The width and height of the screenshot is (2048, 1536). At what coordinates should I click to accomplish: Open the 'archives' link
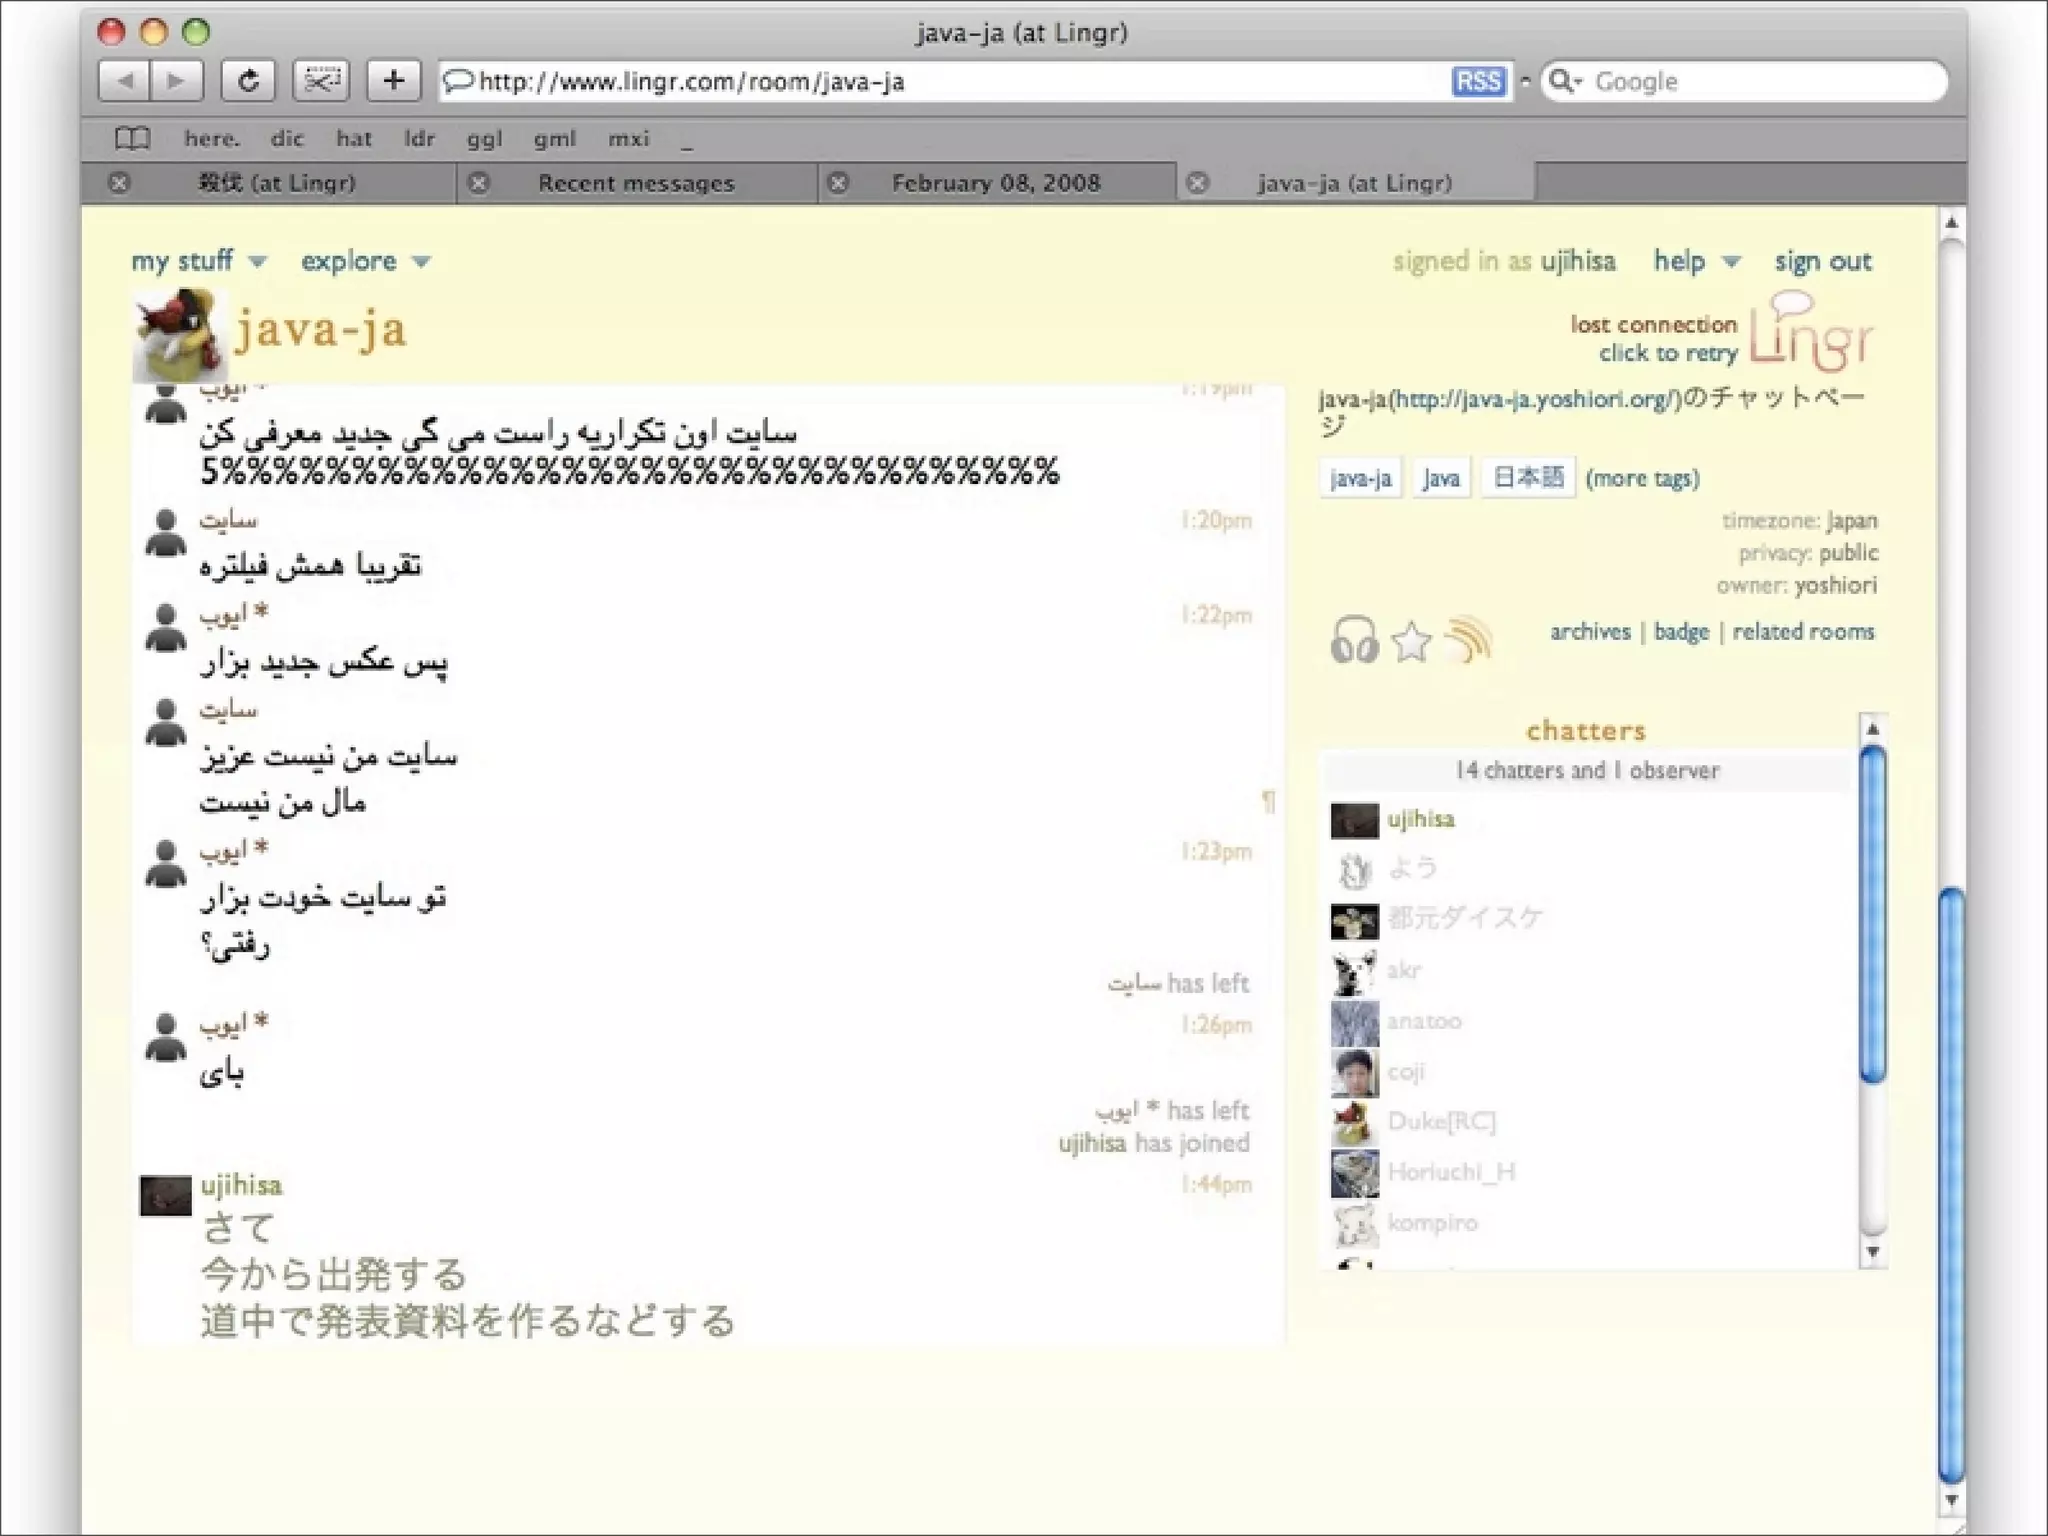[1589, 632]
